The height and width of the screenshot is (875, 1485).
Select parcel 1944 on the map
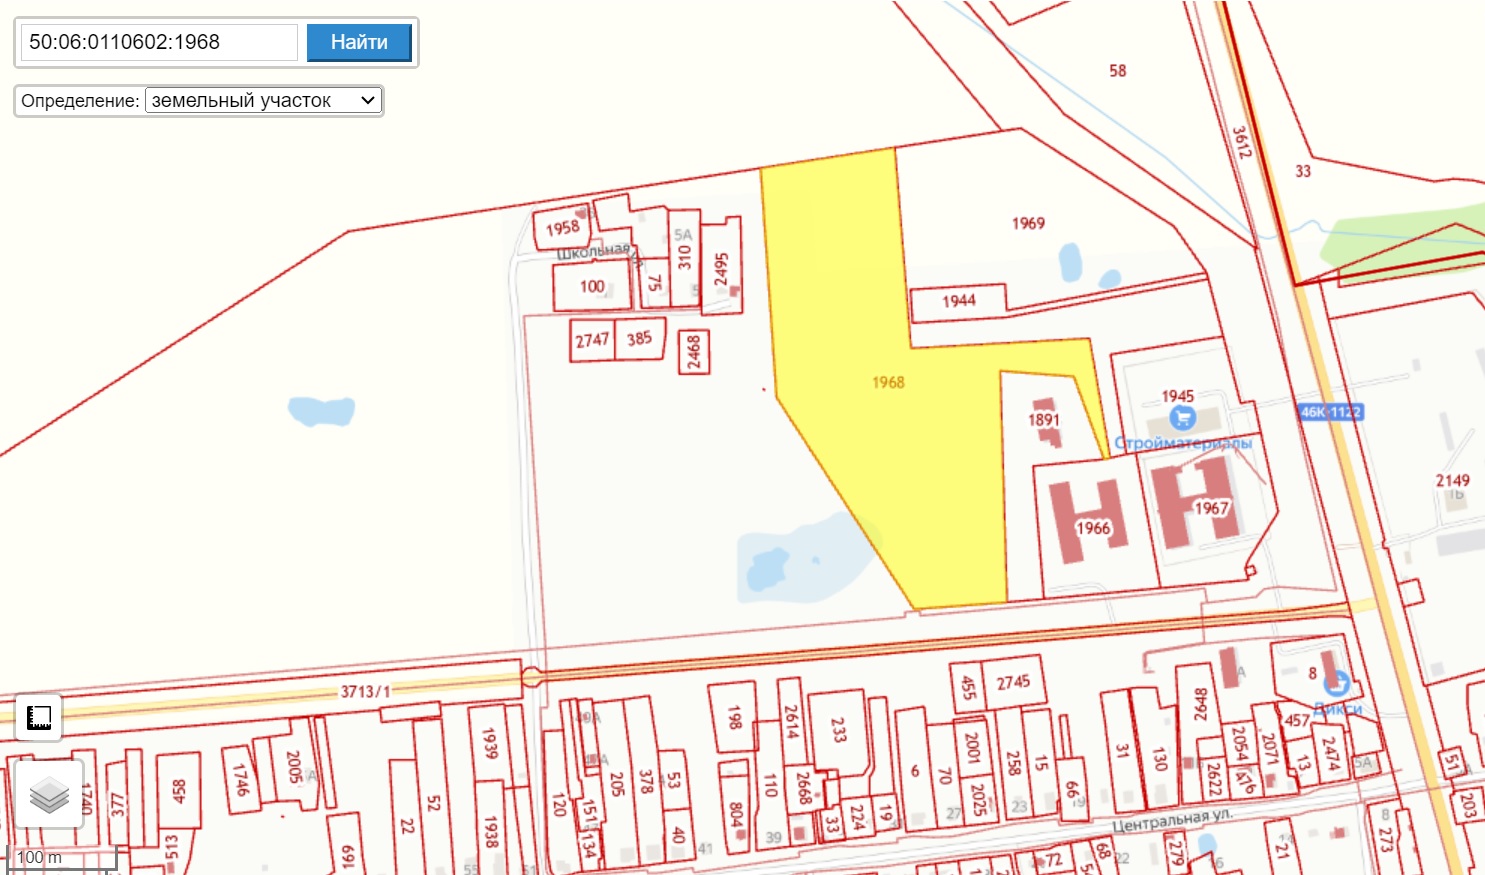tap(958, 301)
